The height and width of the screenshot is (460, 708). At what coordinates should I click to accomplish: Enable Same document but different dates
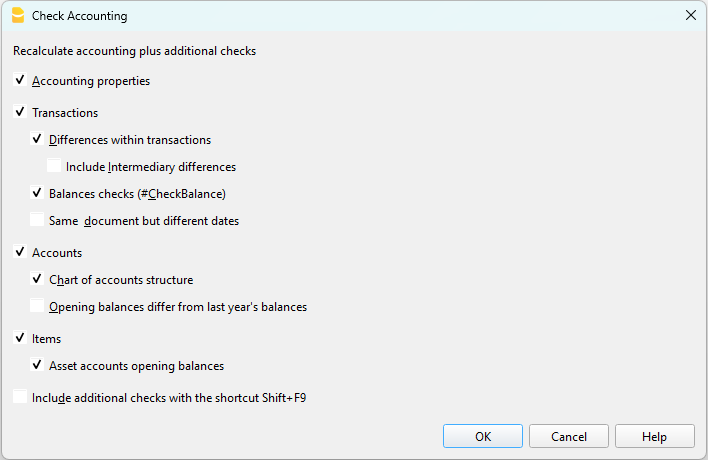(x=37, y=221)
